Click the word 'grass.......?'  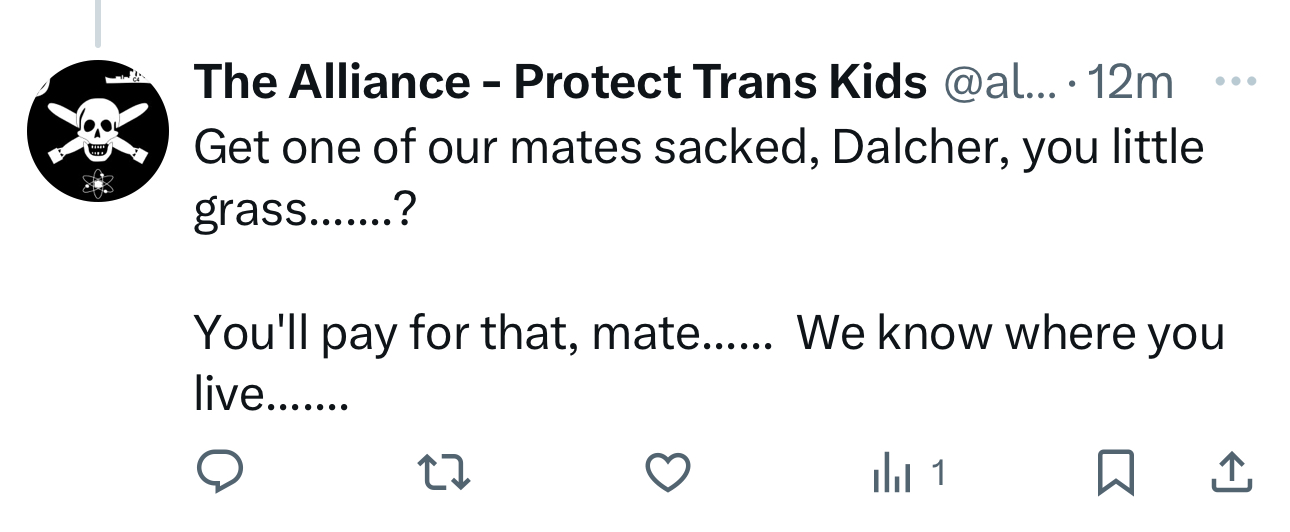(x=300, y=213)
